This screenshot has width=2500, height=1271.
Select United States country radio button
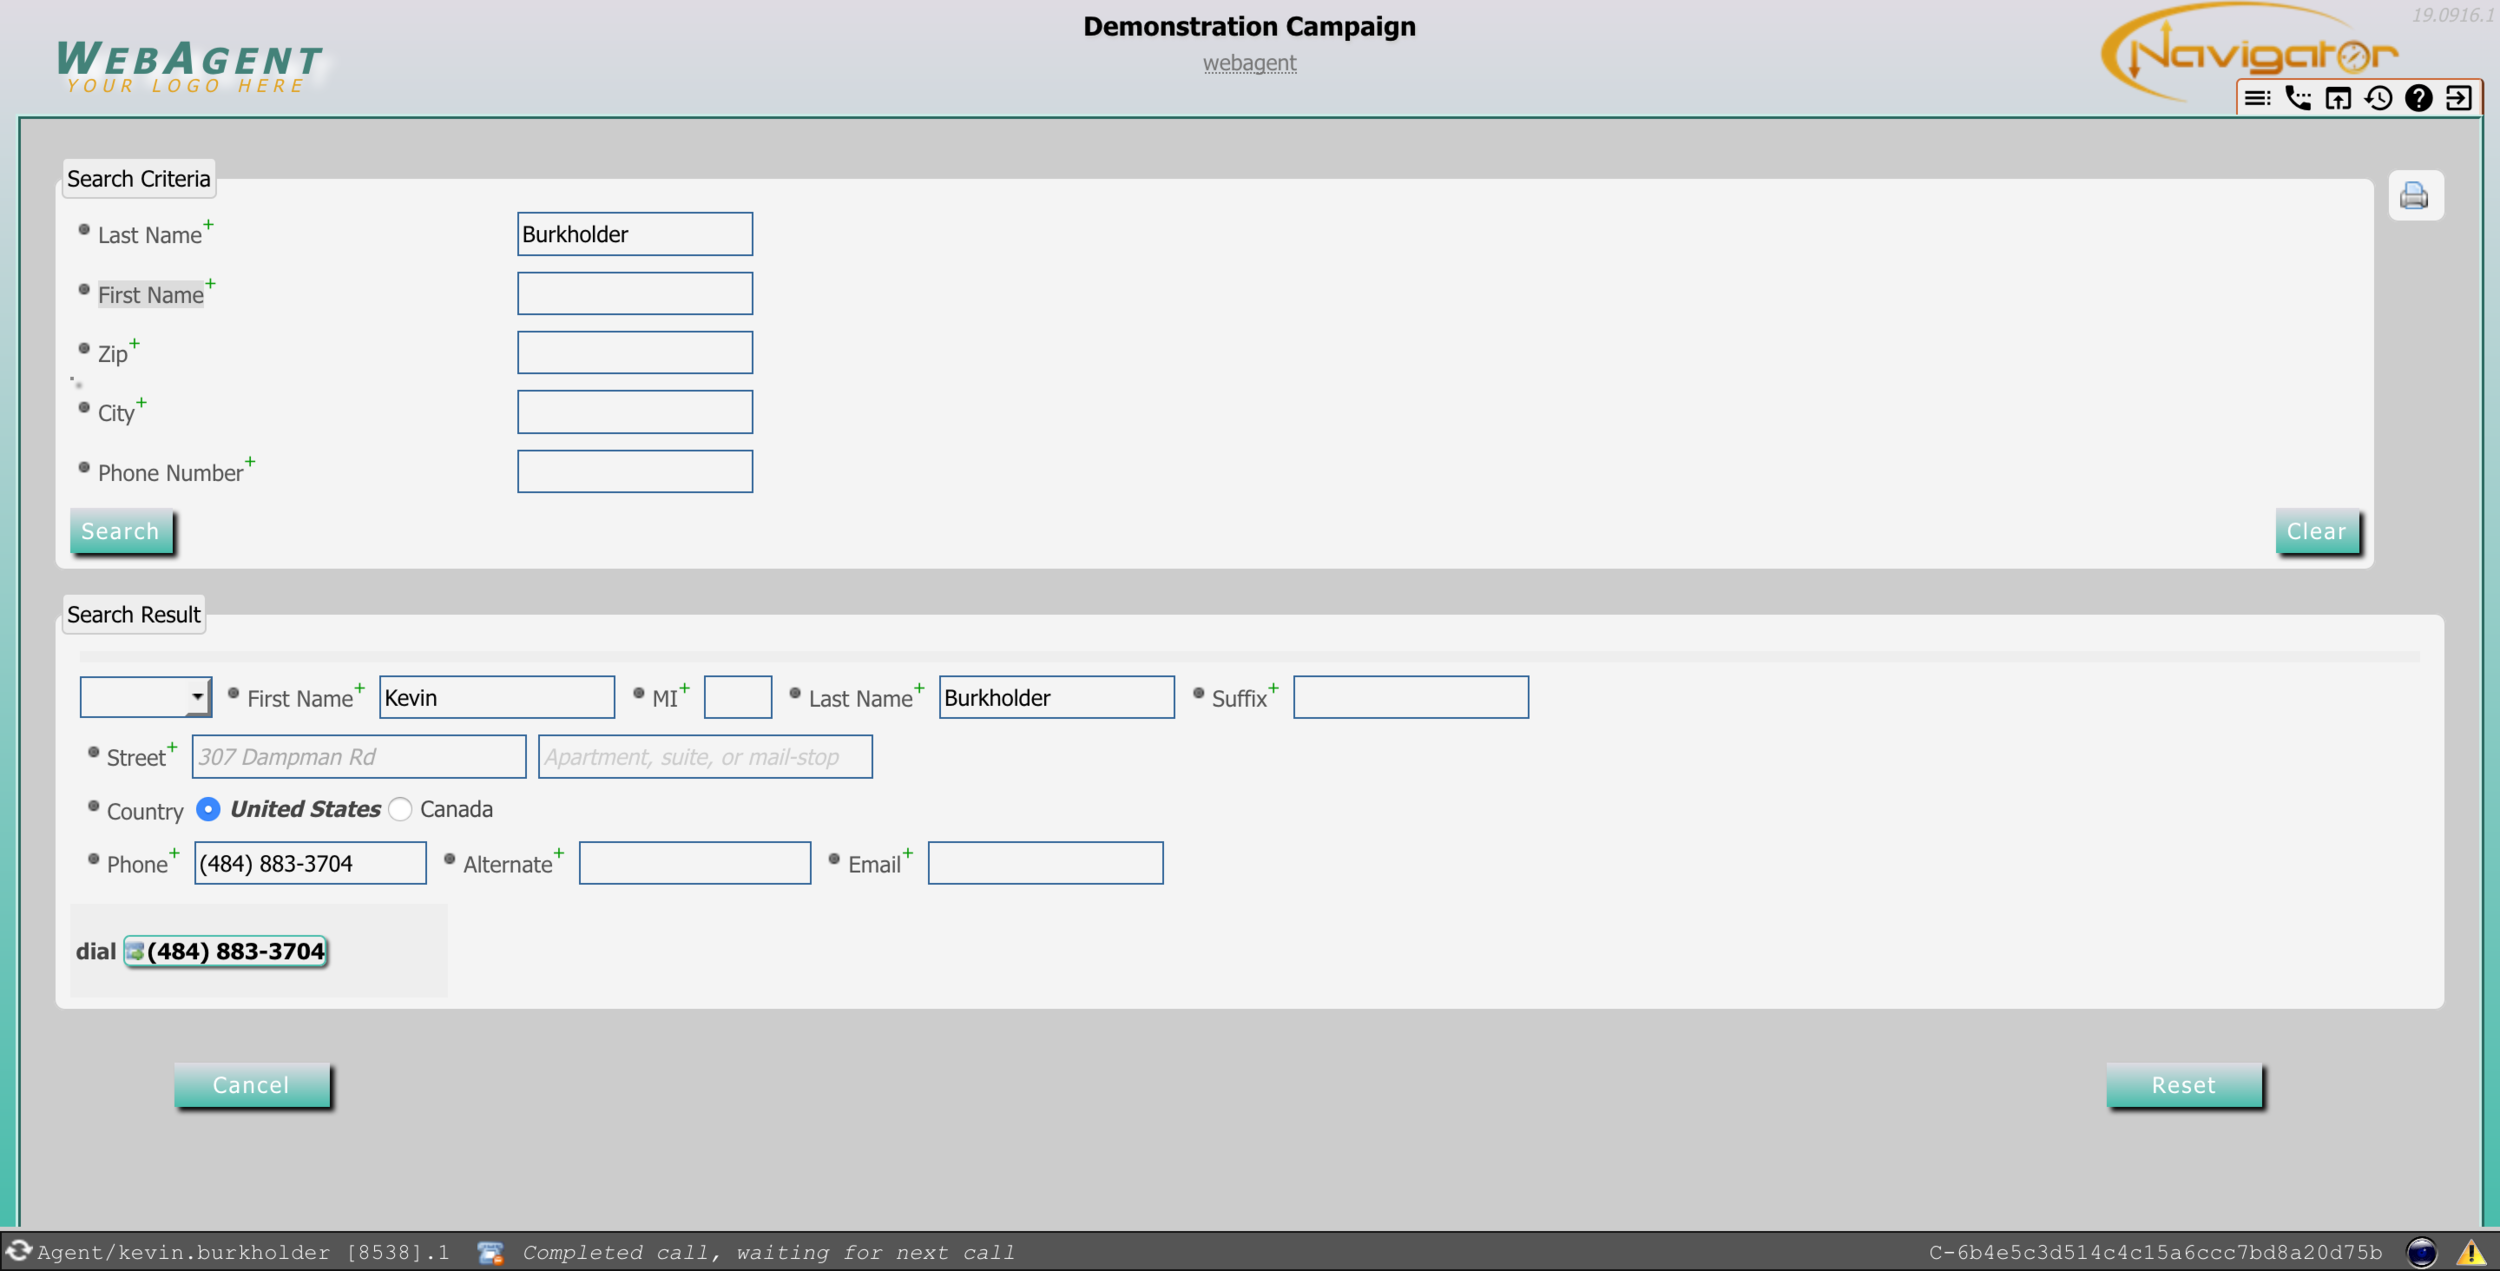tap(207, 807)
